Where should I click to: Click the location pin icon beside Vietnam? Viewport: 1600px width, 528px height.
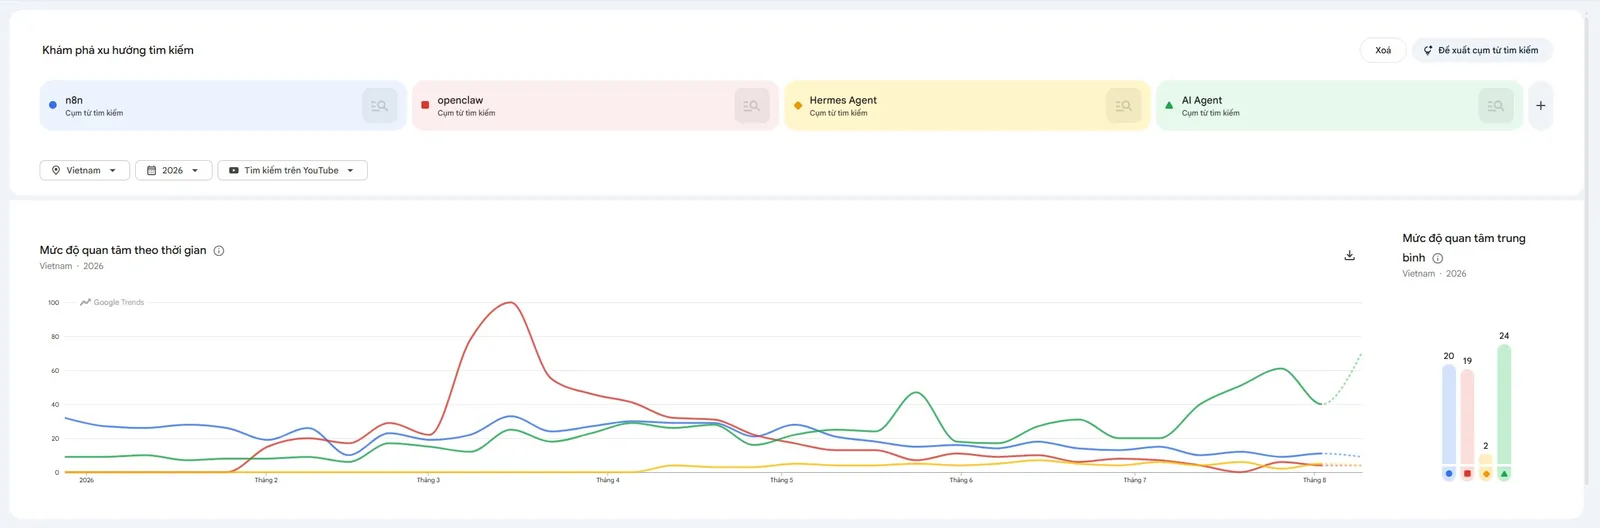(56, 170)
